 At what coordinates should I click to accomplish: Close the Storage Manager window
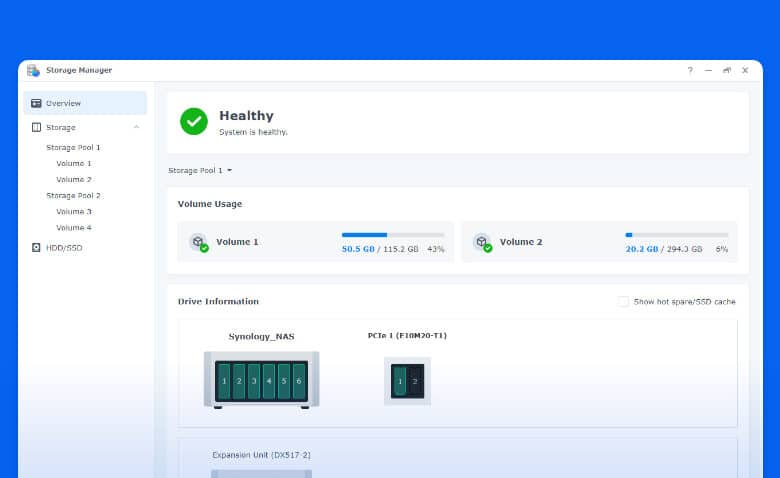(x=745, y=70)
